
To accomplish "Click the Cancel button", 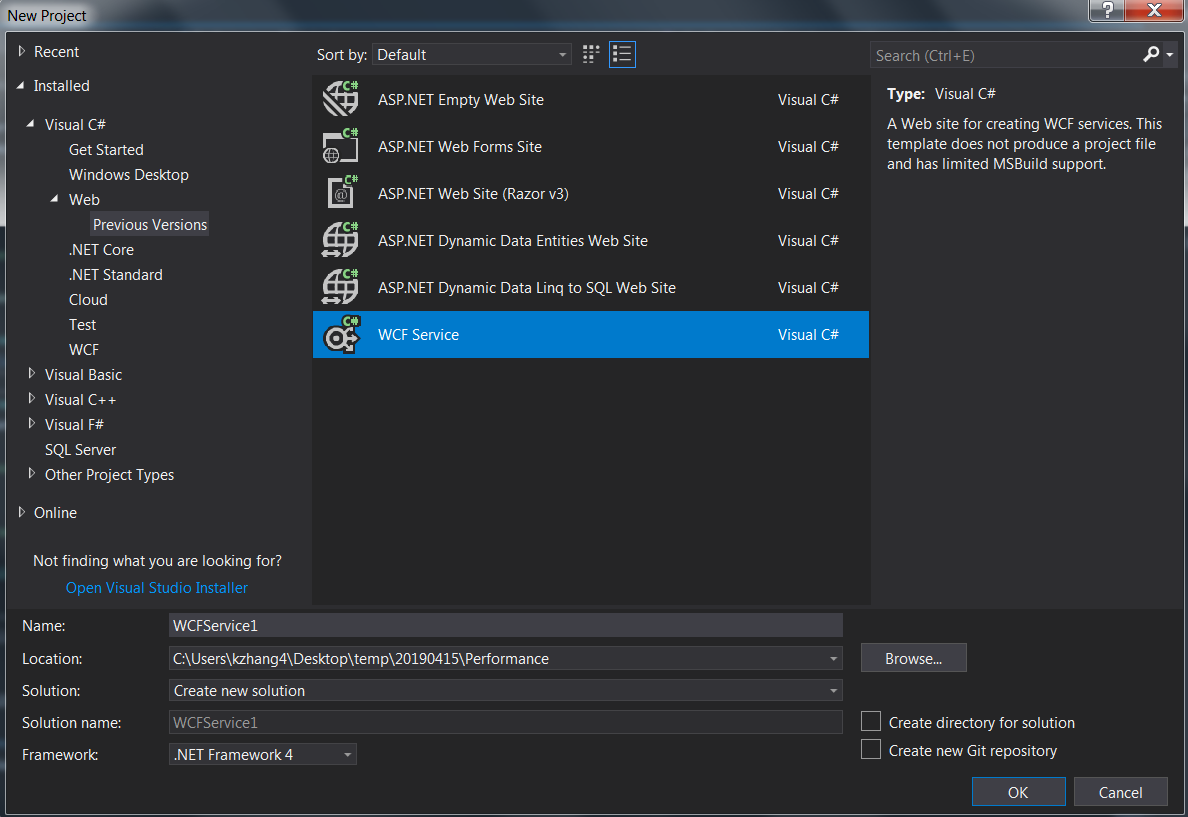I will (1120, 792).
